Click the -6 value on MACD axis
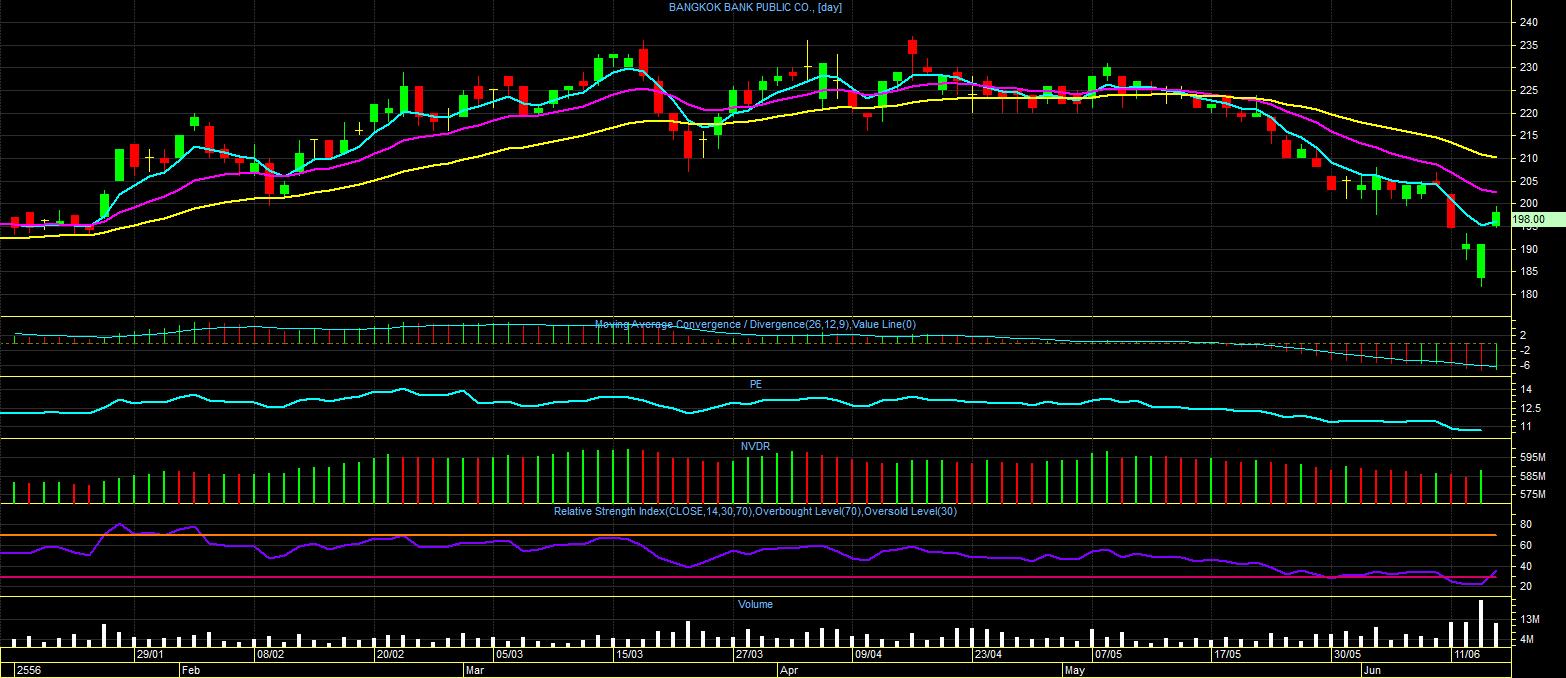Image resolution: width=1566 pixels, height=678 pixels. [1524, 365]
